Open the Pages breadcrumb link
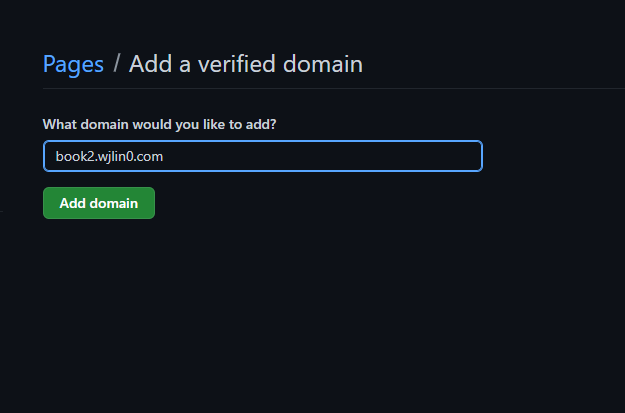This screenshot has width=625, height=413. [x=73, y=65]
